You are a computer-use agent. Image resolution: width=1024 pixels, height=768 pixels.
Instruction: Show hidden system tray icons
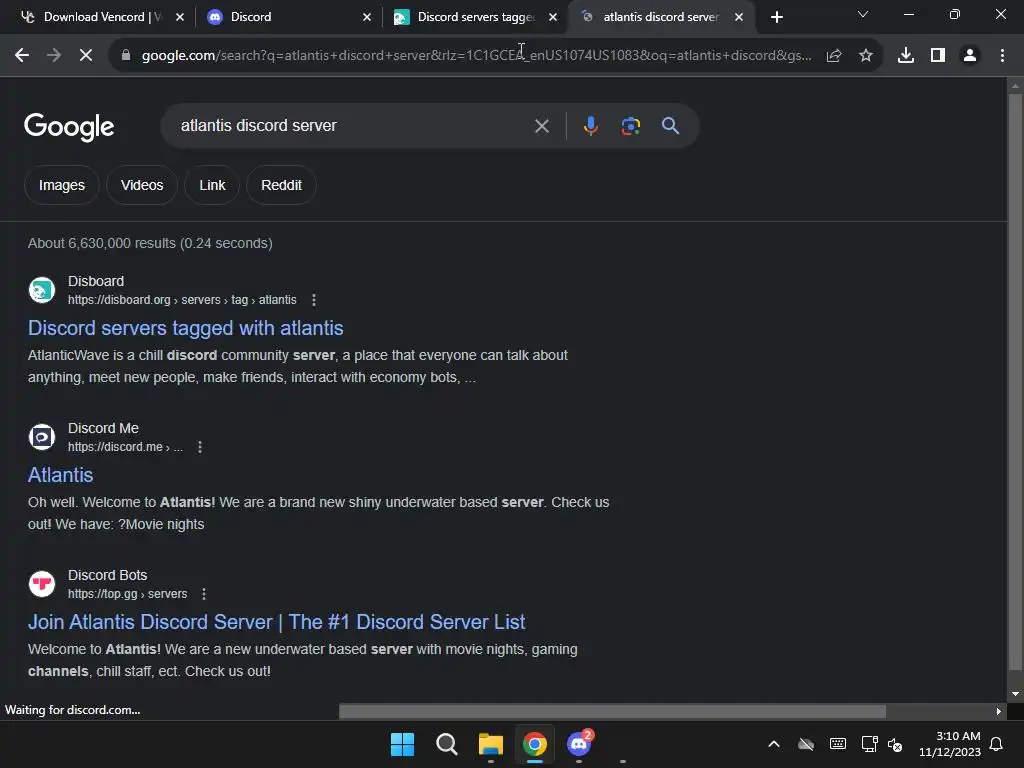coord(774,744)
